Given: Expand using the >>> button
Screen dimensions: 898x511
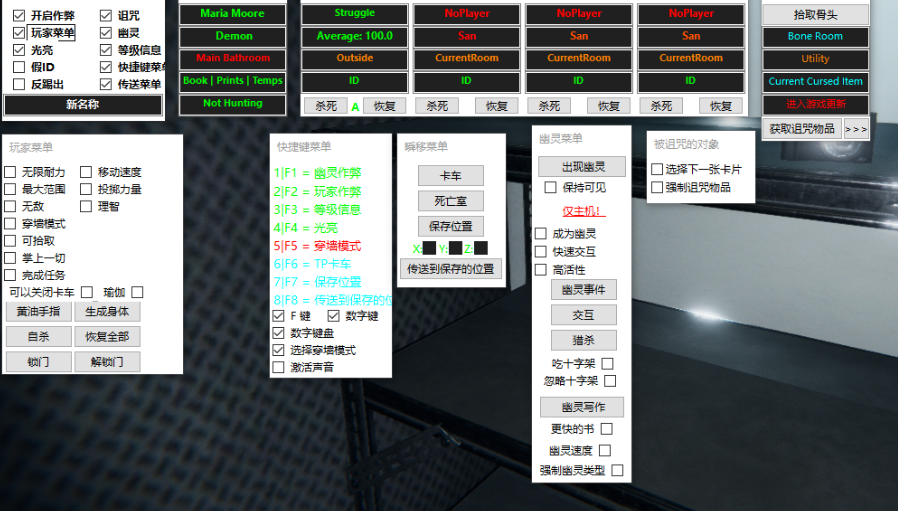Looking at the screenshot, I should [856, 129].
